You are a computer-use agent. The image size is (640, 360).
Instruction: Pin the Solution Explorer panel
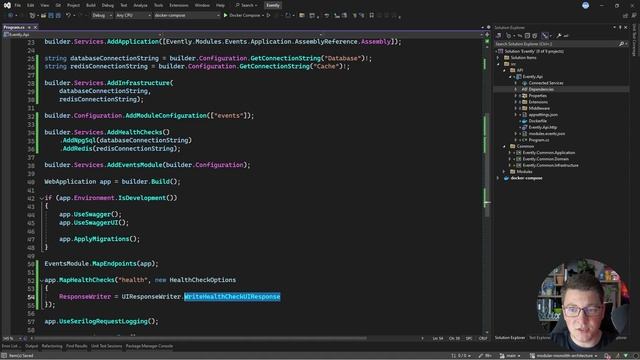(620, 27)
